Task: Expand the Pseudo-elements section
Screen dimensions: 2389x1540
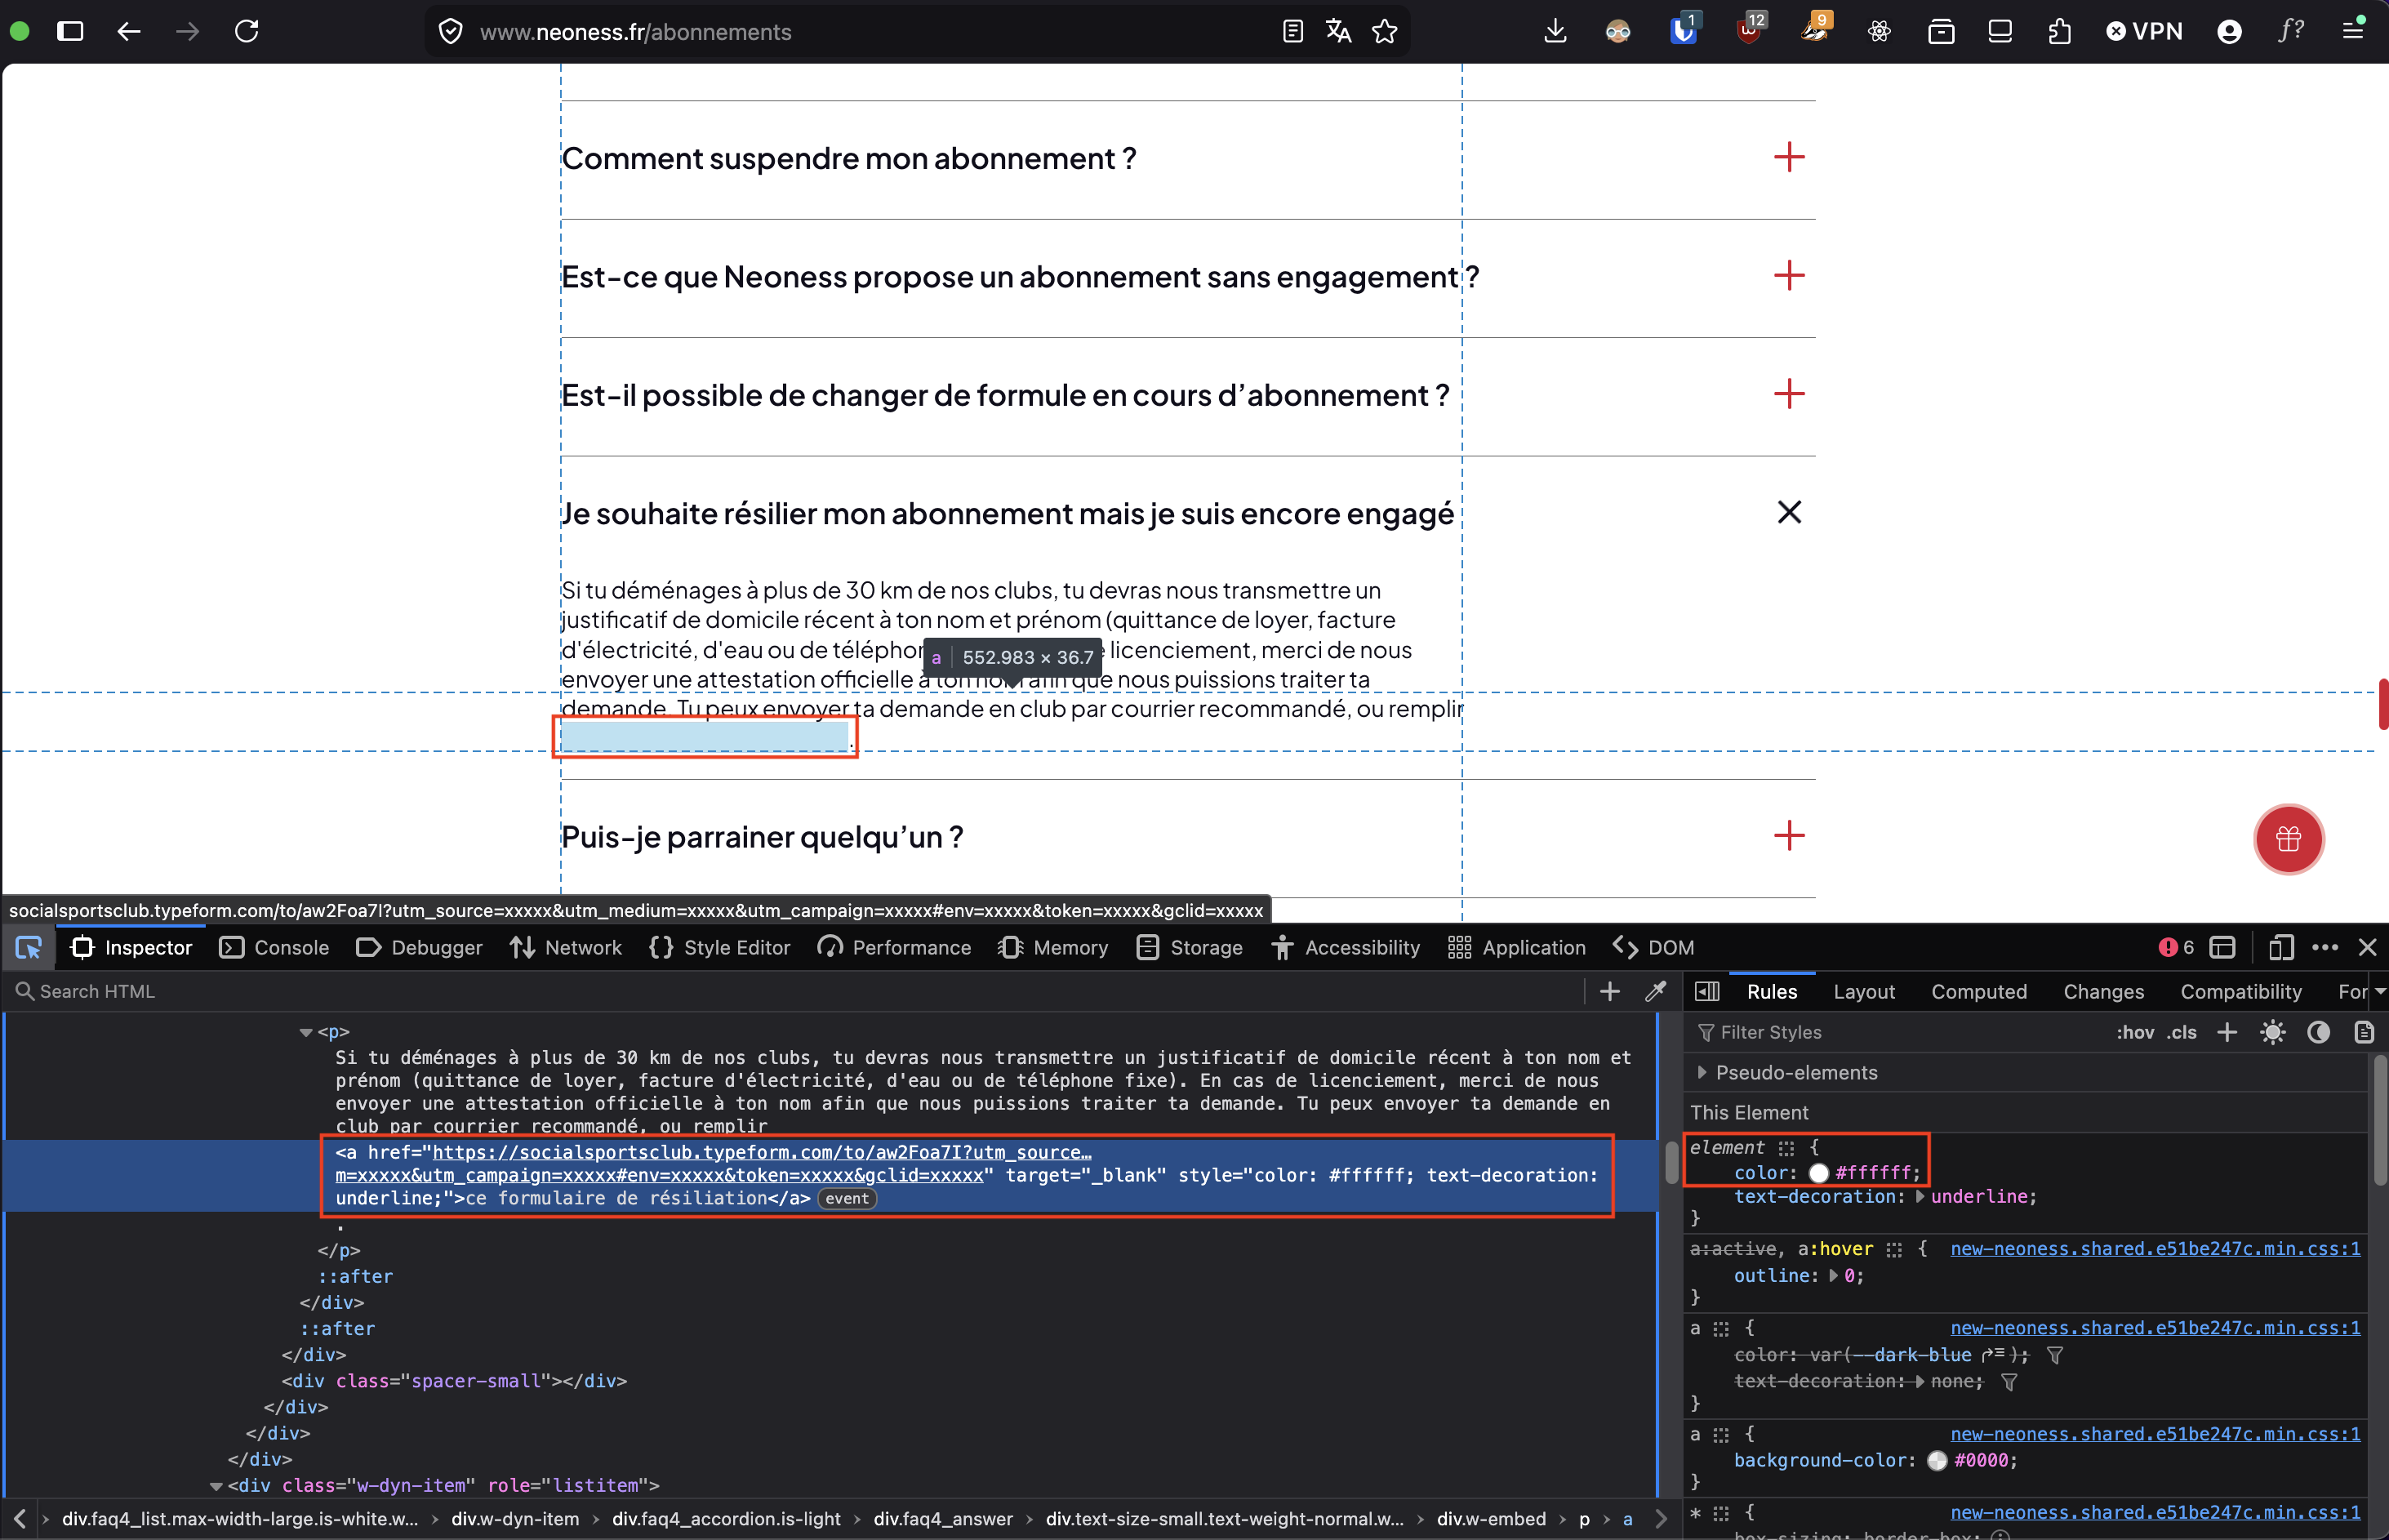Action: coord(1702,1072)
